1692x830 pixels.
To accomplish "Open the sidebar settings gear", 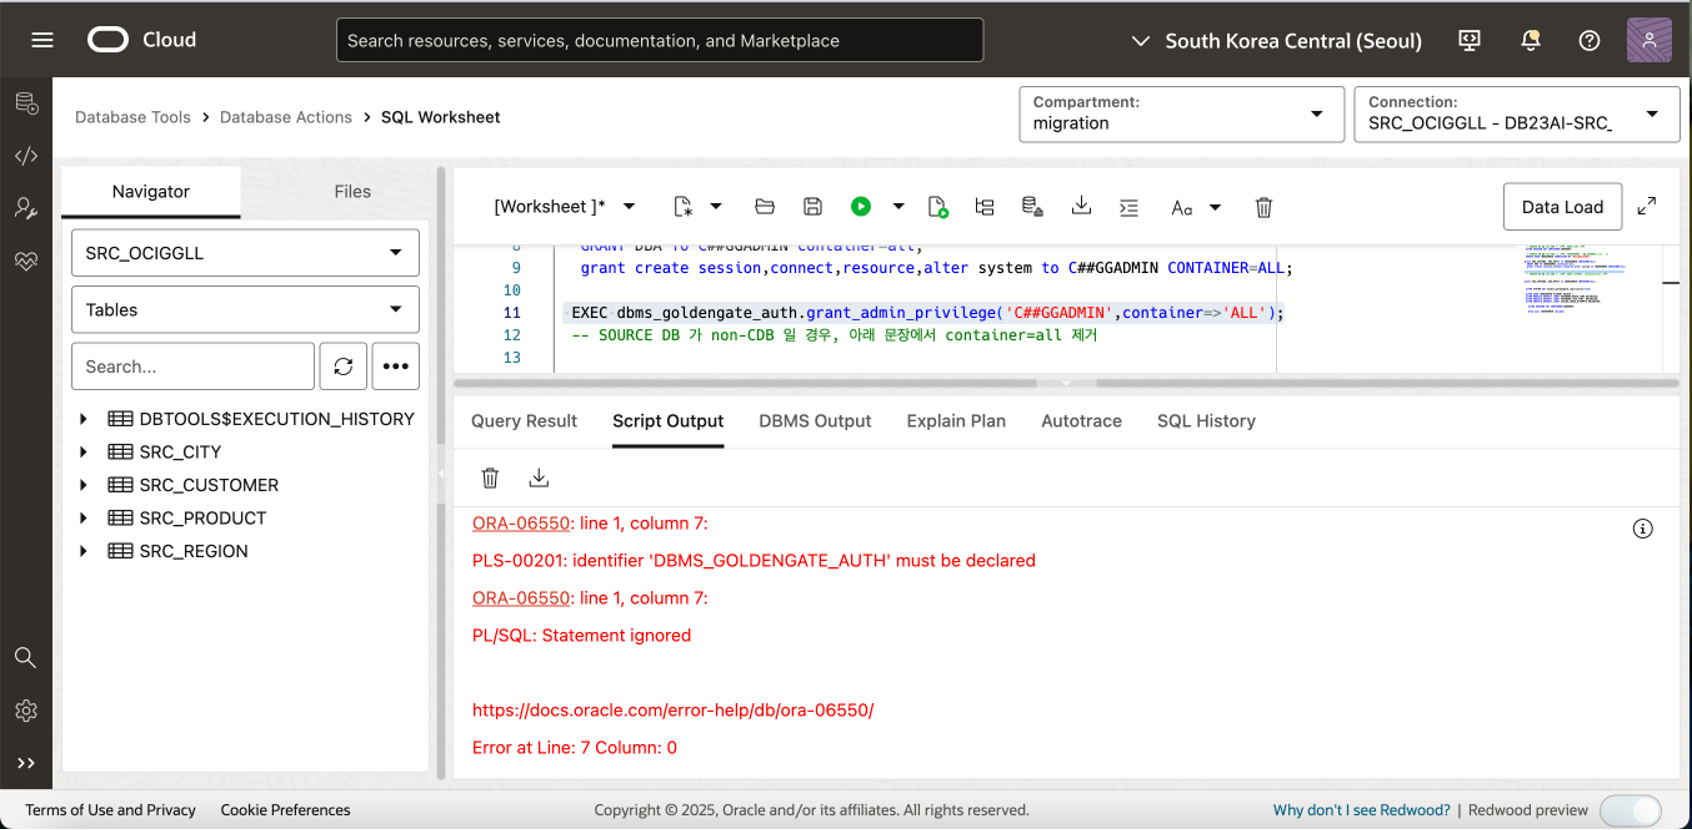I will pyautogui.click(x=26, y=711).
